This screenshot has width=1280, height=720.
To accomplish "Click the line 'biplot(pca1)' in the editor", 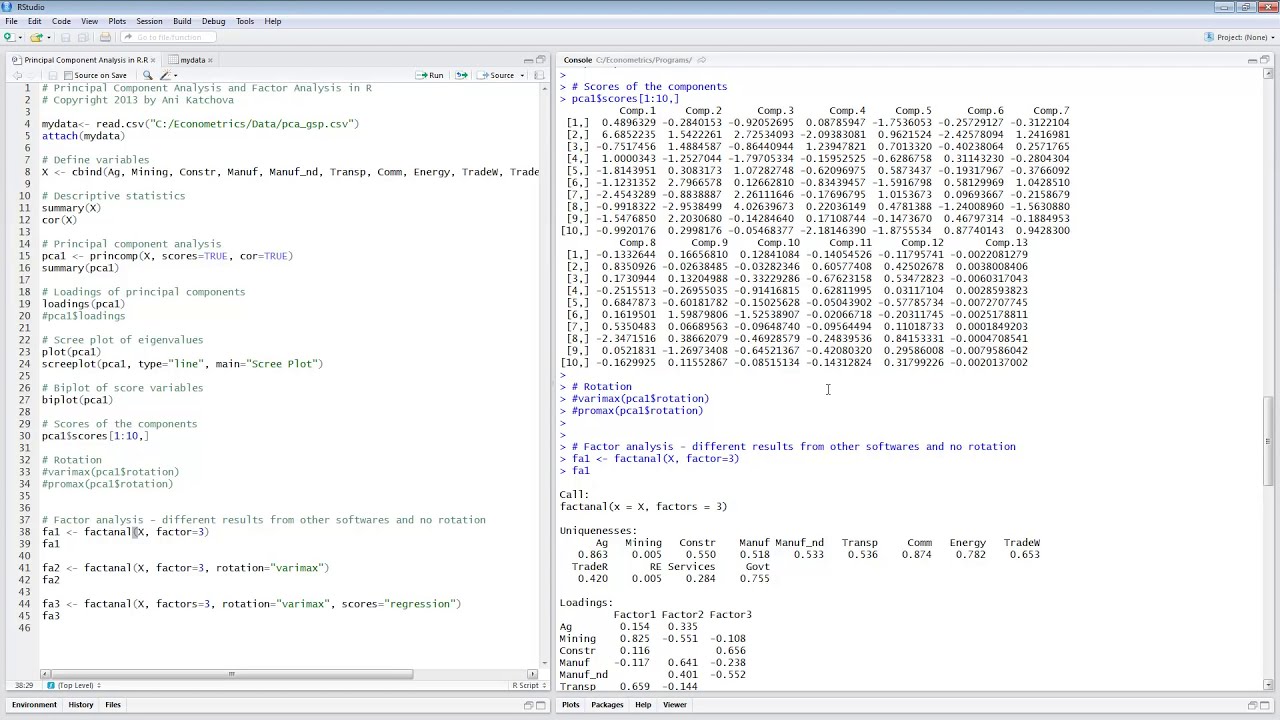I will [x=77, y=400].
